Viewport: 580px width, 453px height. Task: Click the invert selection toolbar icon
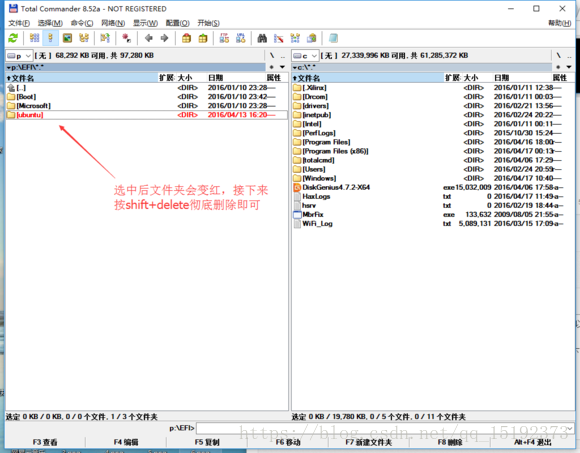105,38
